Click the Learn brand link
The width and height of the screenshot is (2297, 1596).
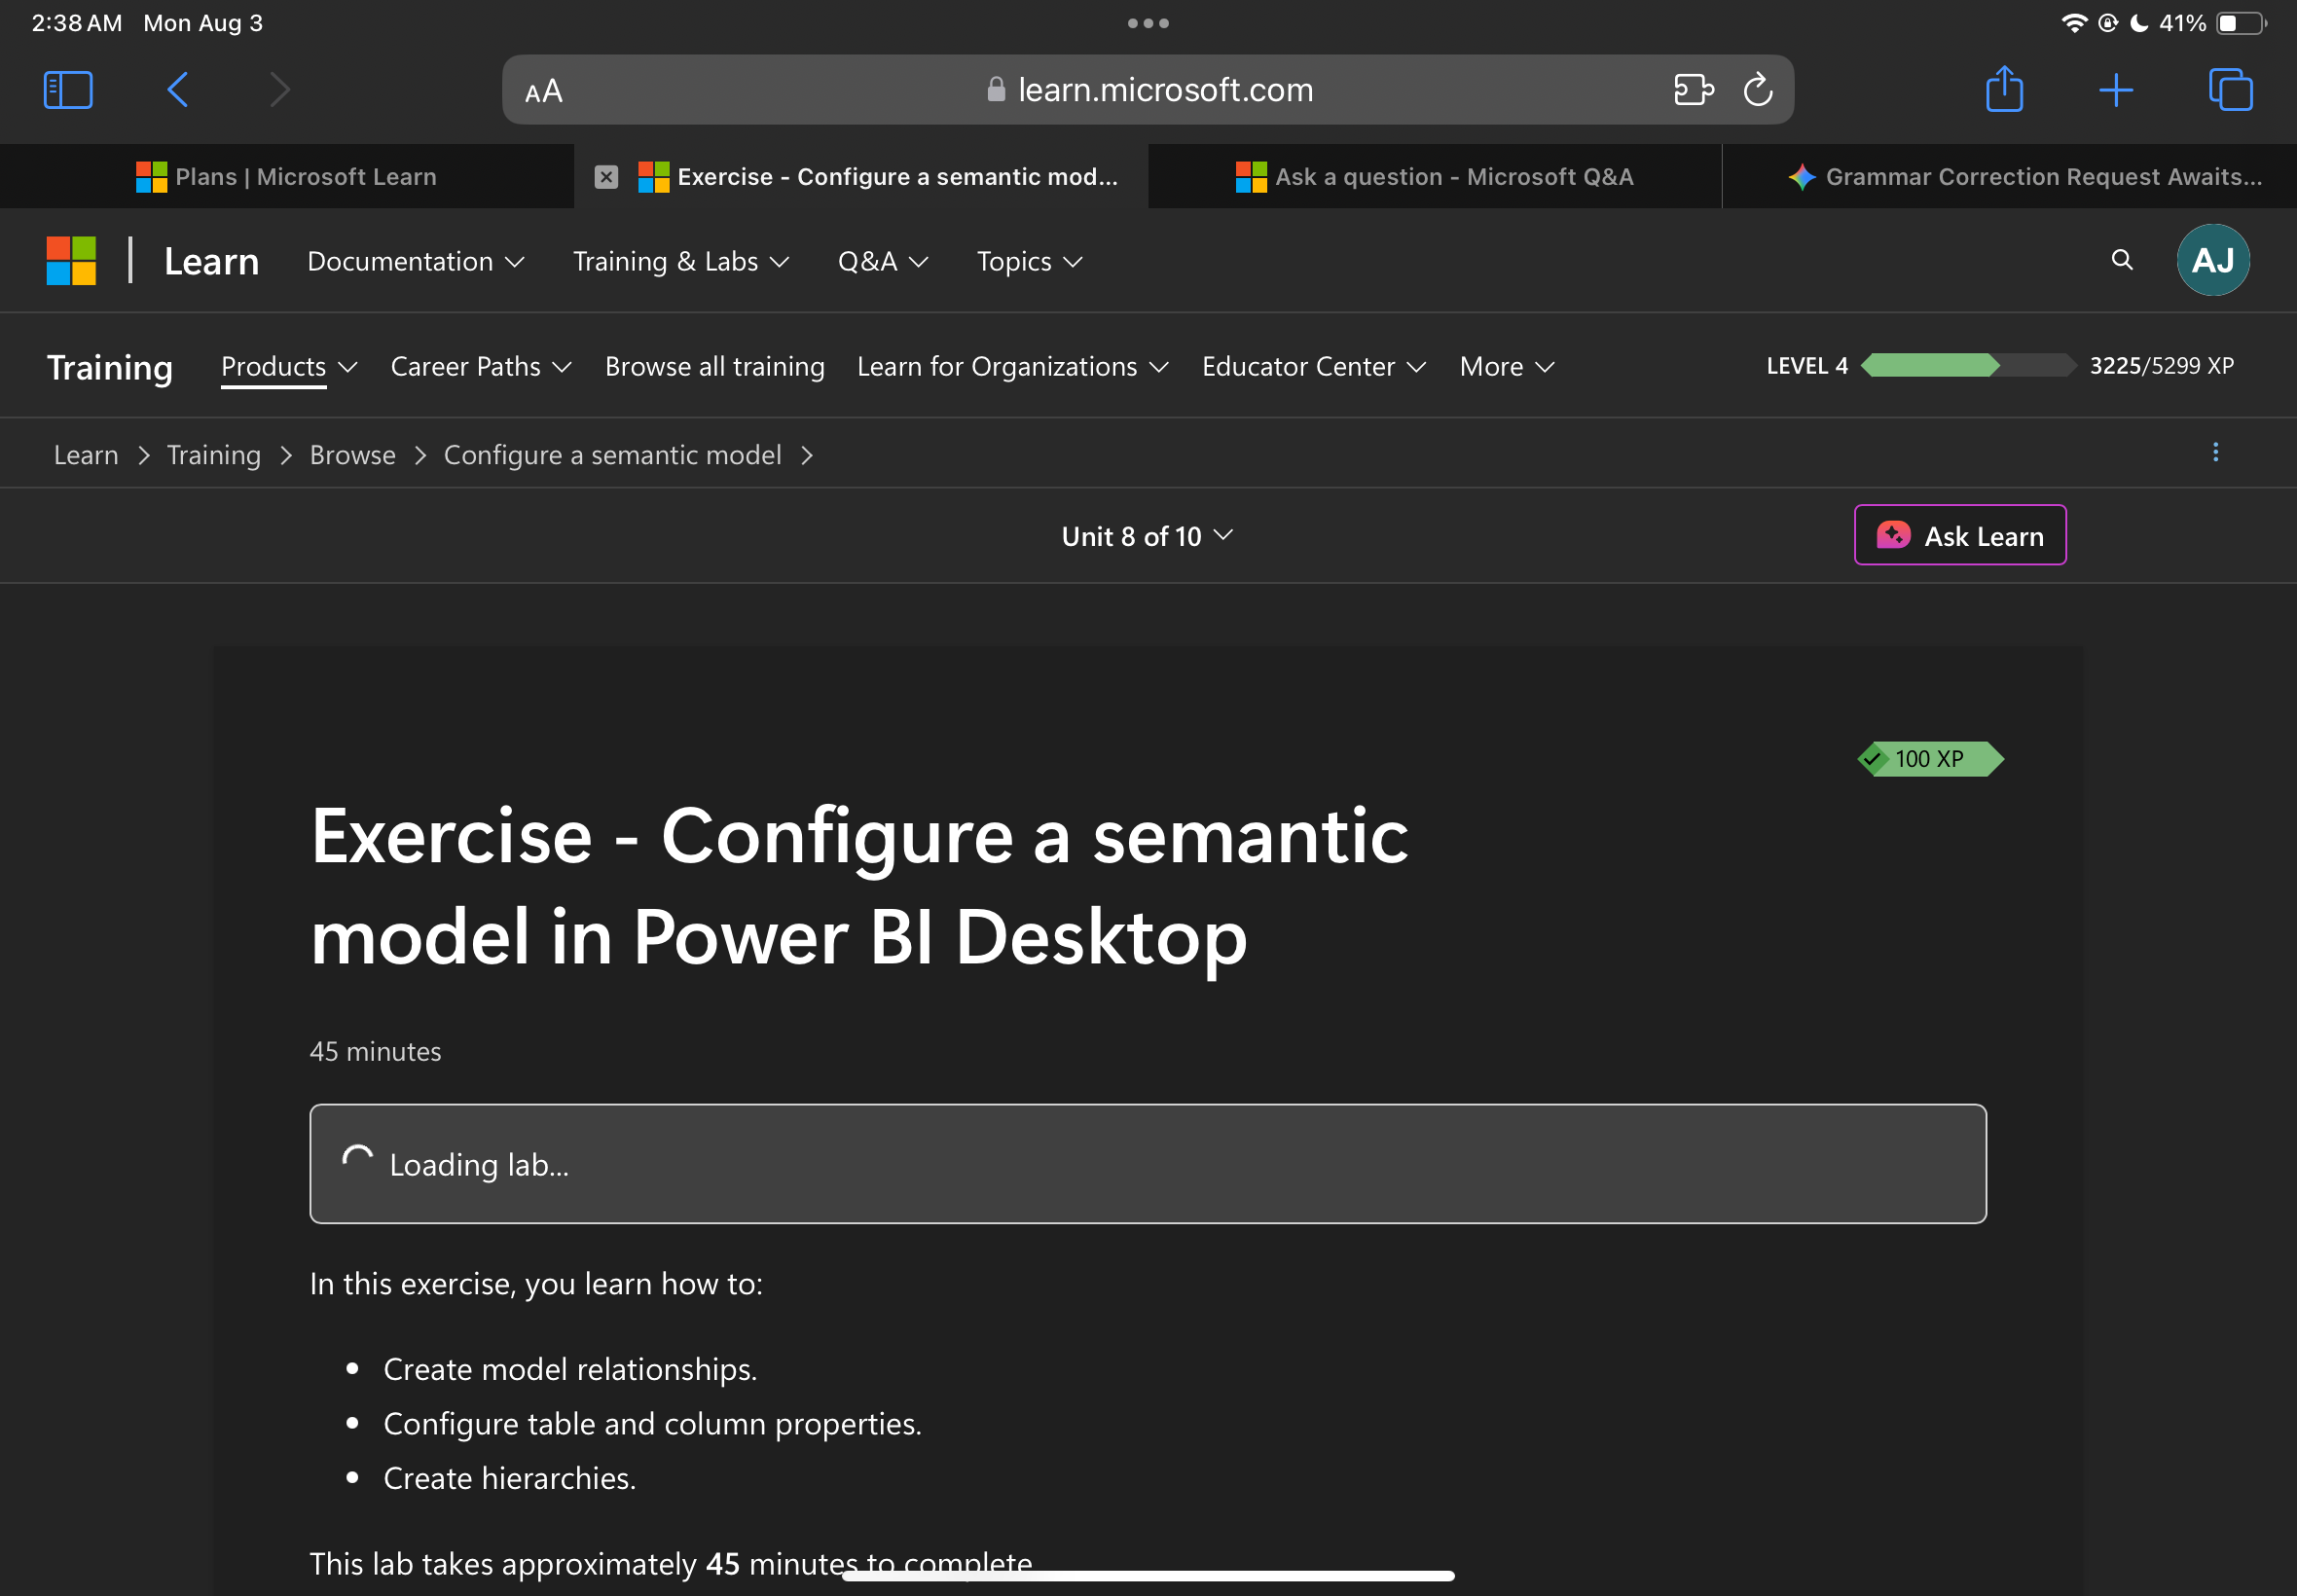click(x=212, y=262)
